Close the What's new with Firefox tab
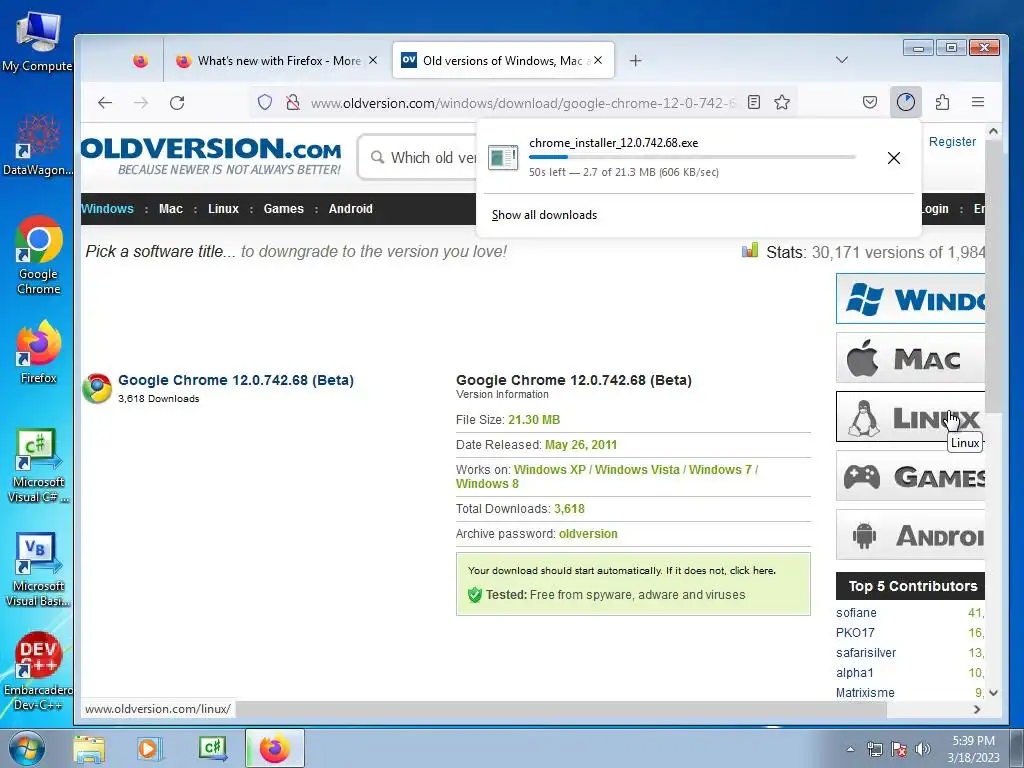Viewport: 1024px width, 768px height. pyautogui.click(x=373, y=60)
